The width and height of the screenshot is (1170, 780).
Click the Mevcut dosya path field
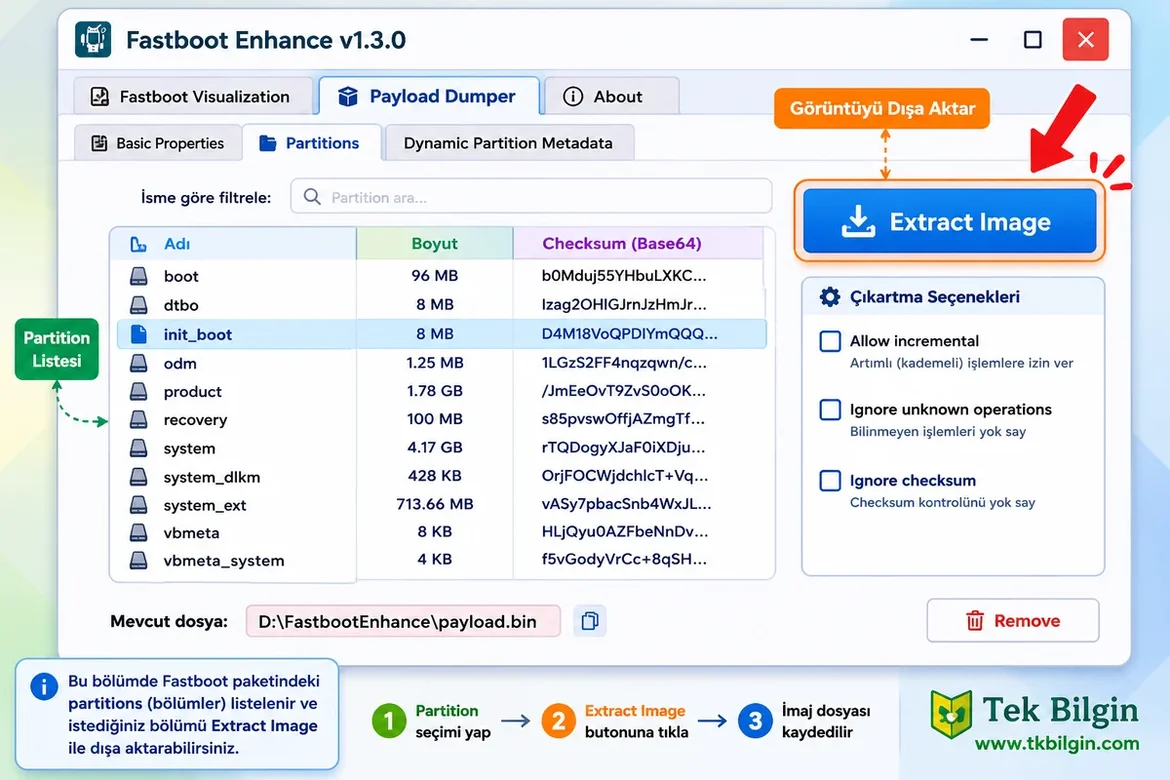(x=403, y=621)
